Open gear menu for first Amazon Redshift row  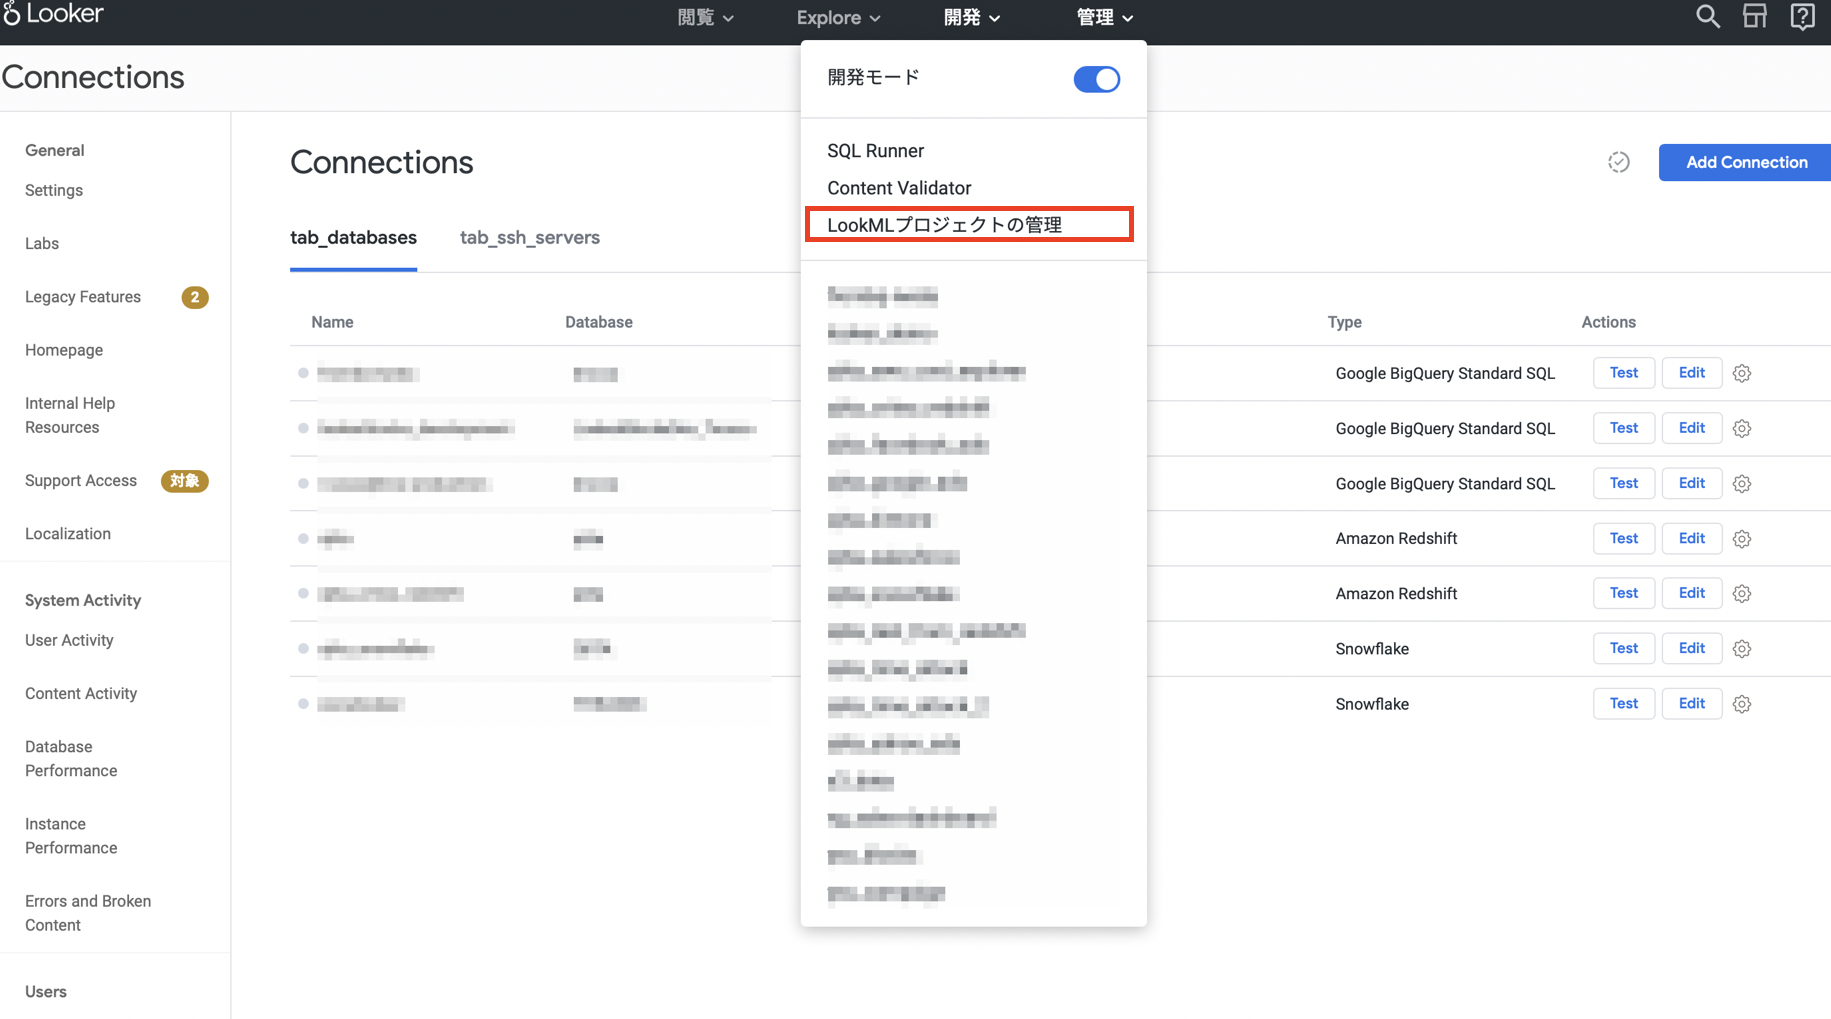coord(1742,539)
